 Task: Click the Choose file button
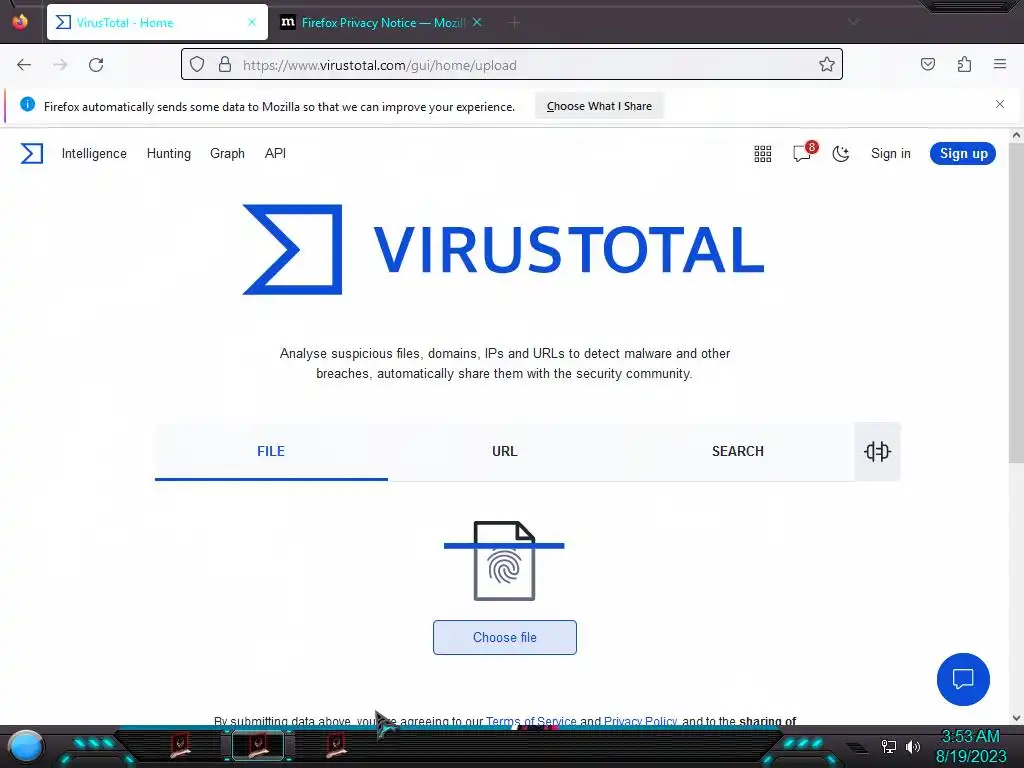[x=505, y=637]
